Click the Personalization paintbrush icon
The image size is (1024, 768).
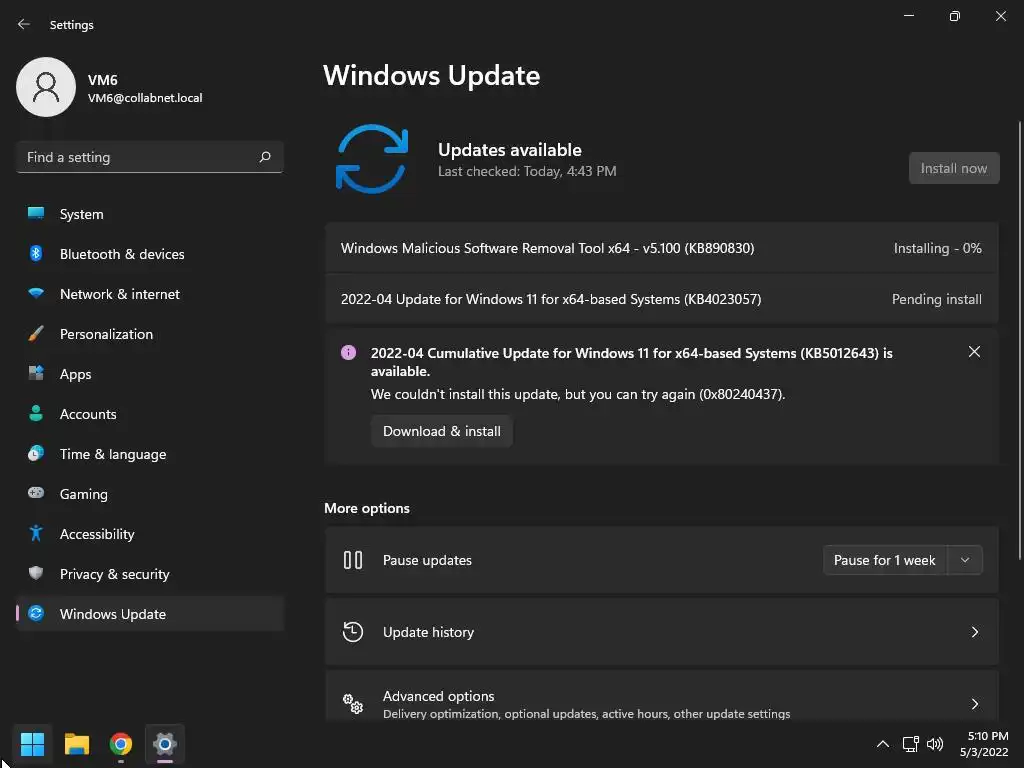pyautogui.click(x=36, y=334)
